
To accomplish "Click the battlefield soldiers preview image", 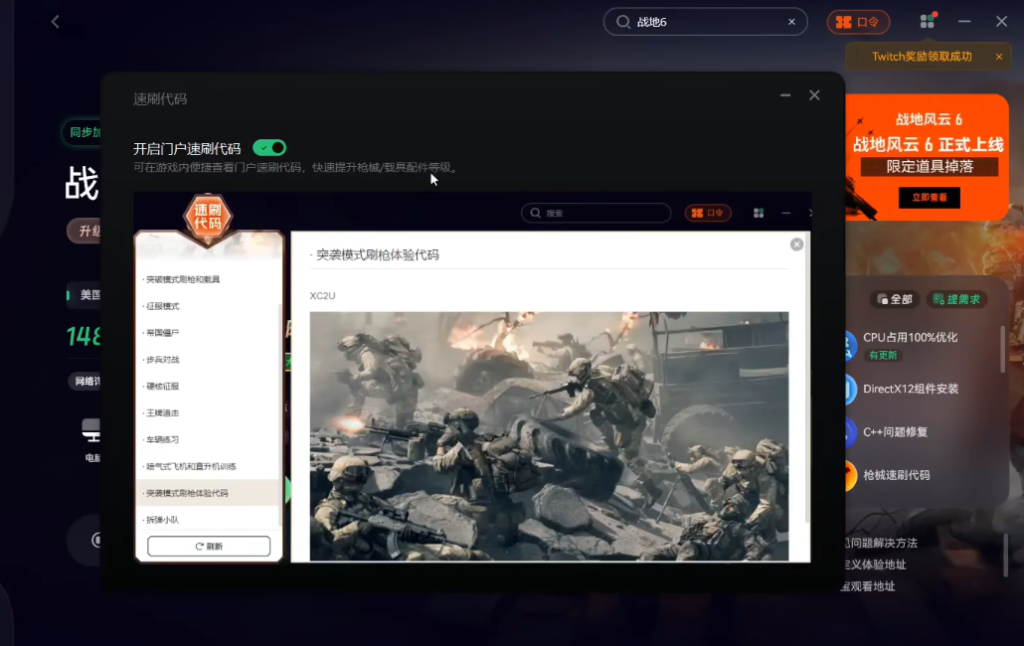I will (x=548, y=435).
